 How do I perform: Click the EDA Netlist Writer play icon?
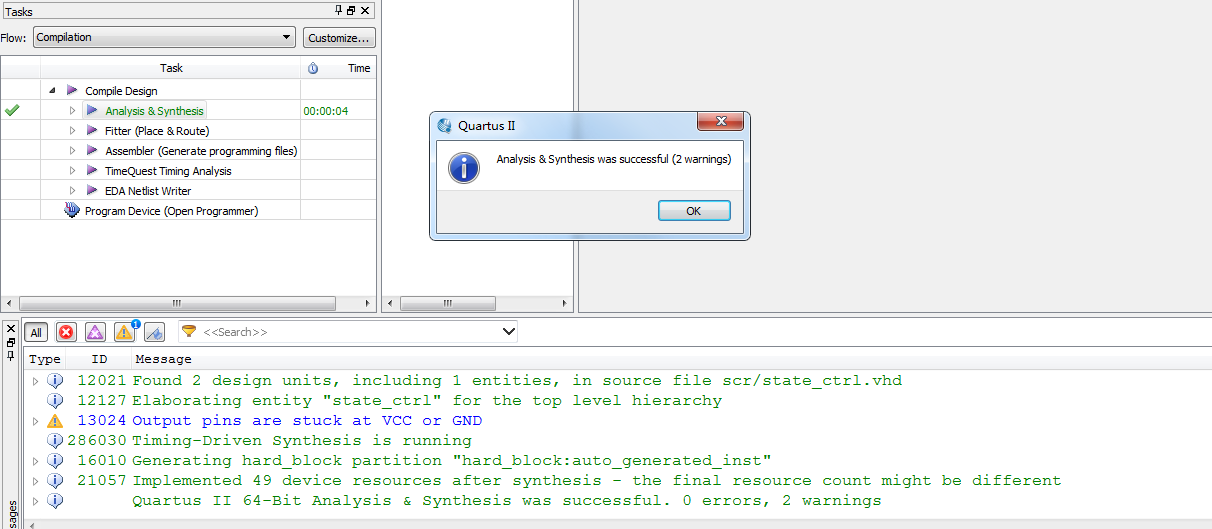point(92,191)
